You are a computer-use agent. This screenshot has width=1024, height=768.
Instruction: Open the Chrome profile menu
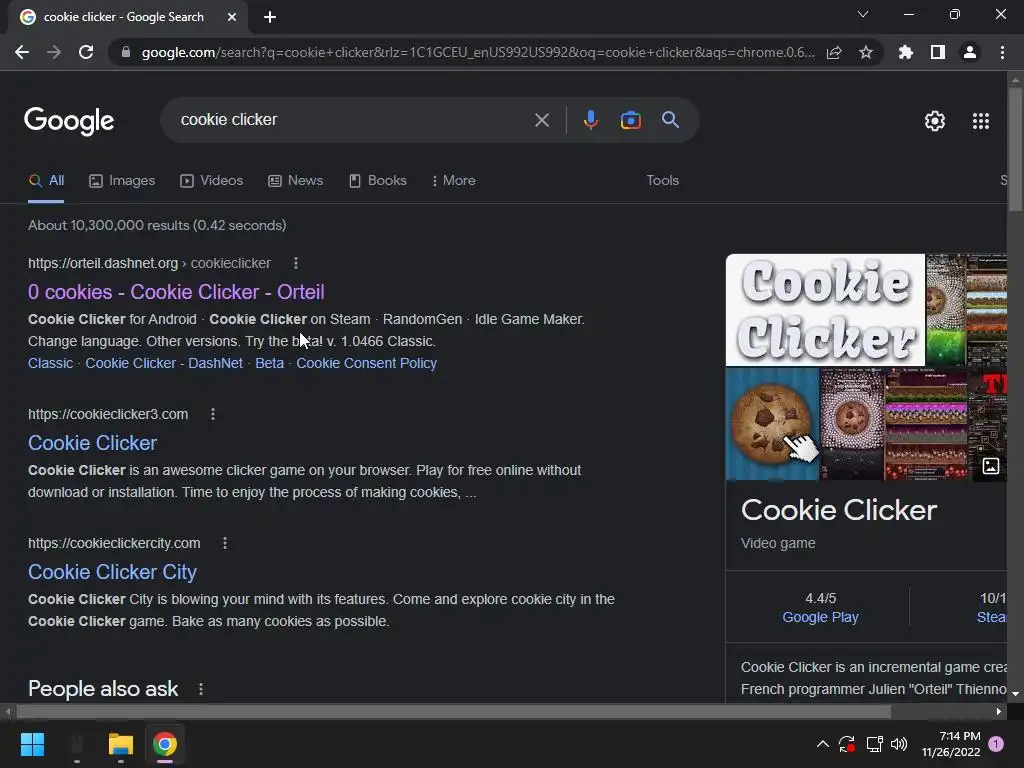(970, 52)
